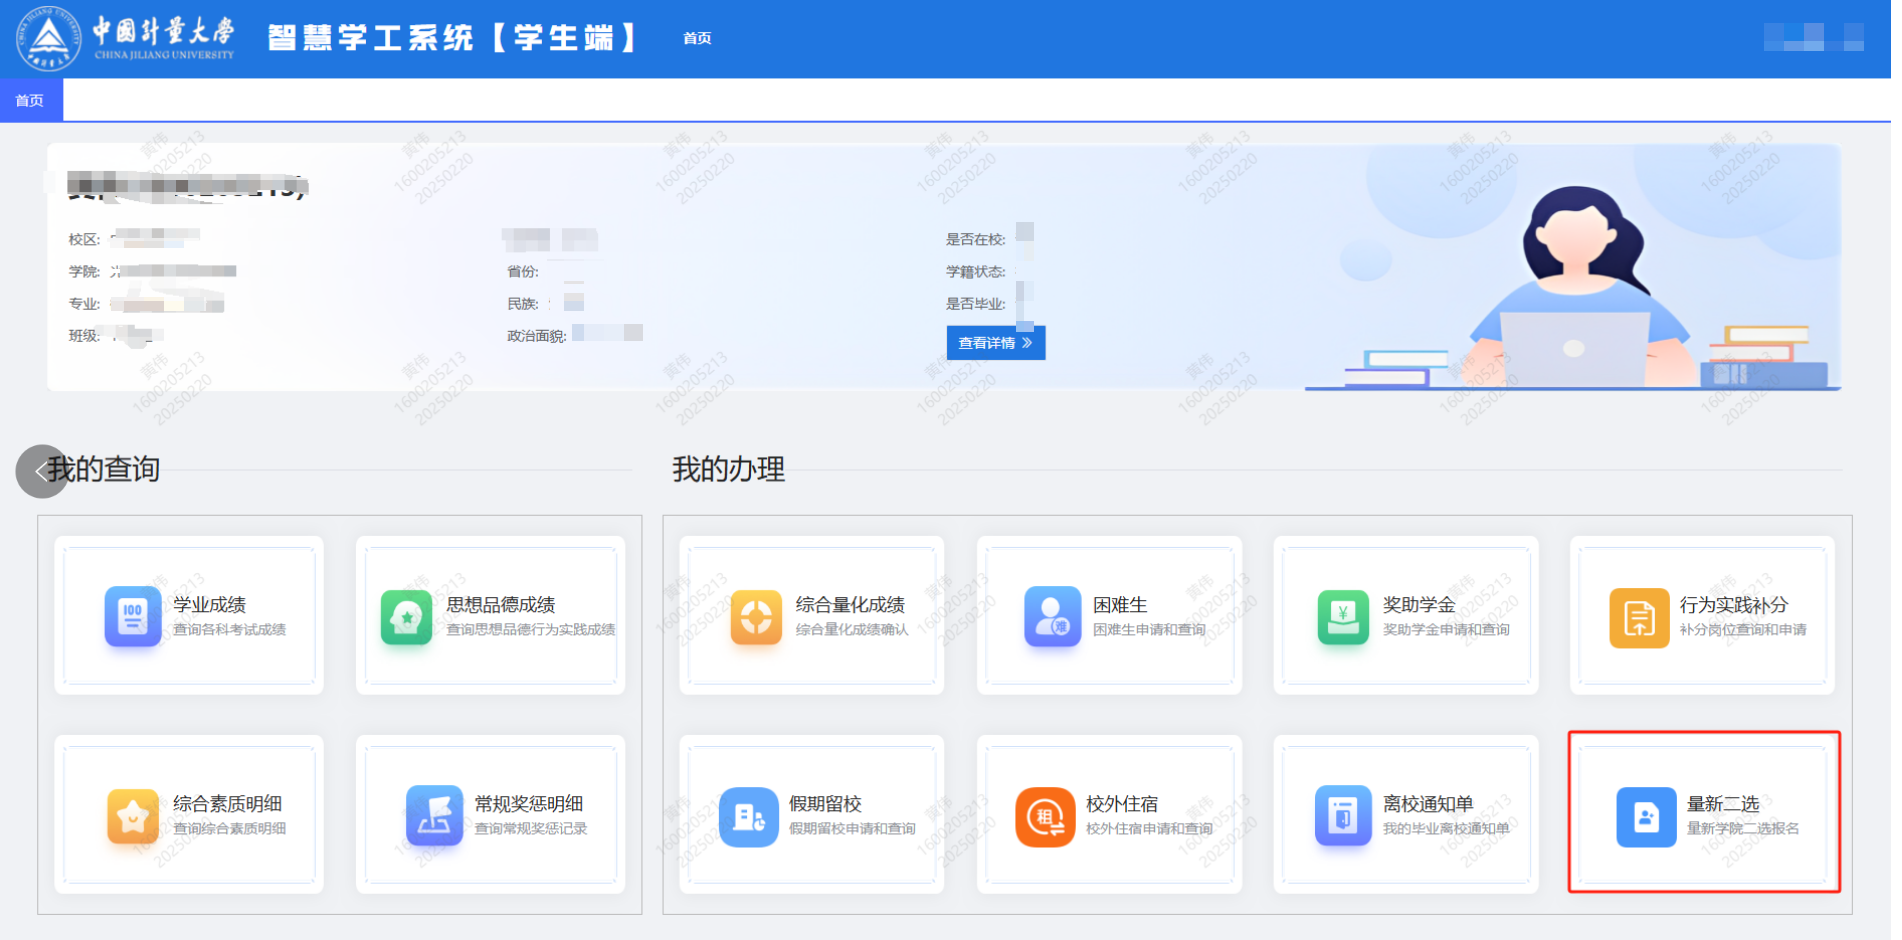Select the 困难生 person icon
The width and height of the screenshot is (1902, 940).
[1052, 616]
